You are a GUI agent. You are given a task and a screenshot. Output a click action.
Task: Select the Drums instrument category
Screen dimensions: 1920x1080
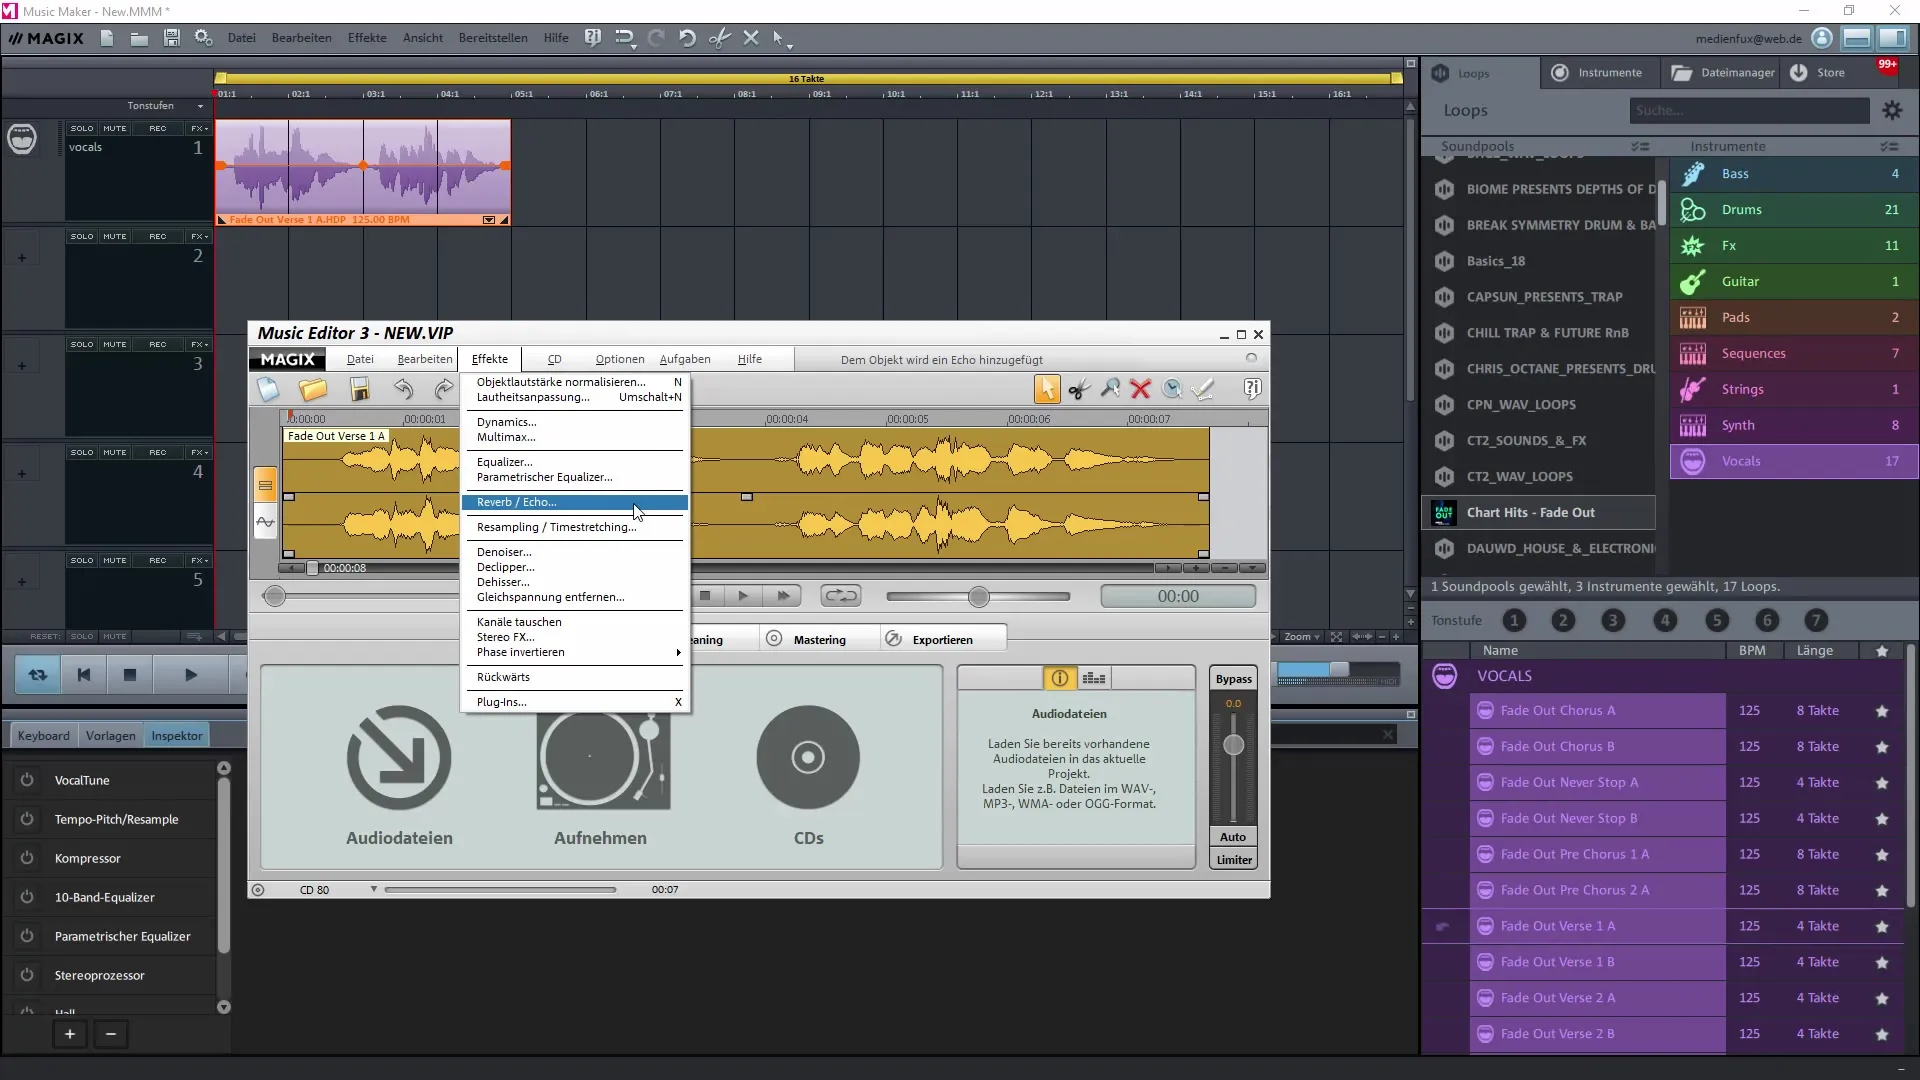[x=1794, y=210]
